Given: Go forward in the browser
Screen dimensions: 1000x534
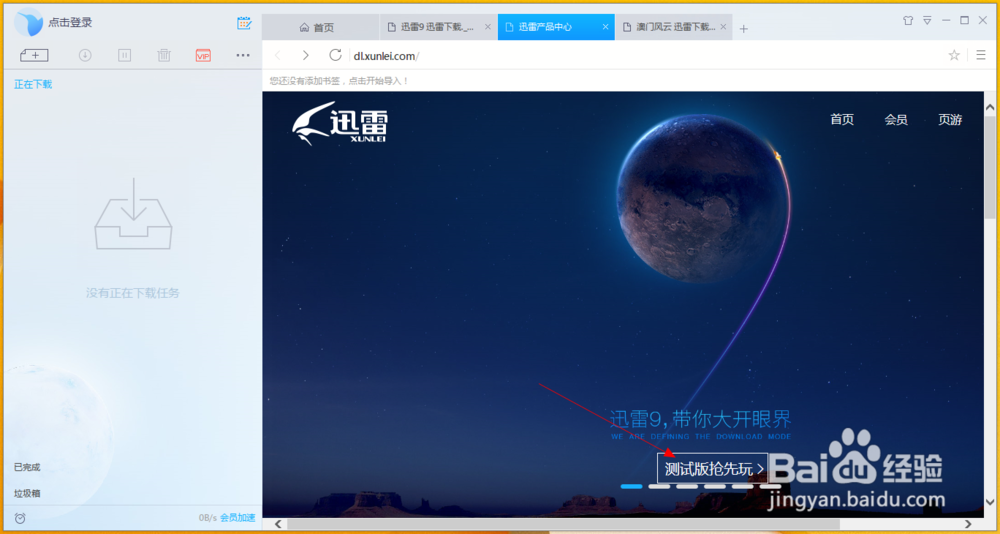Looking at the screenshot, I should pos(306,56).
